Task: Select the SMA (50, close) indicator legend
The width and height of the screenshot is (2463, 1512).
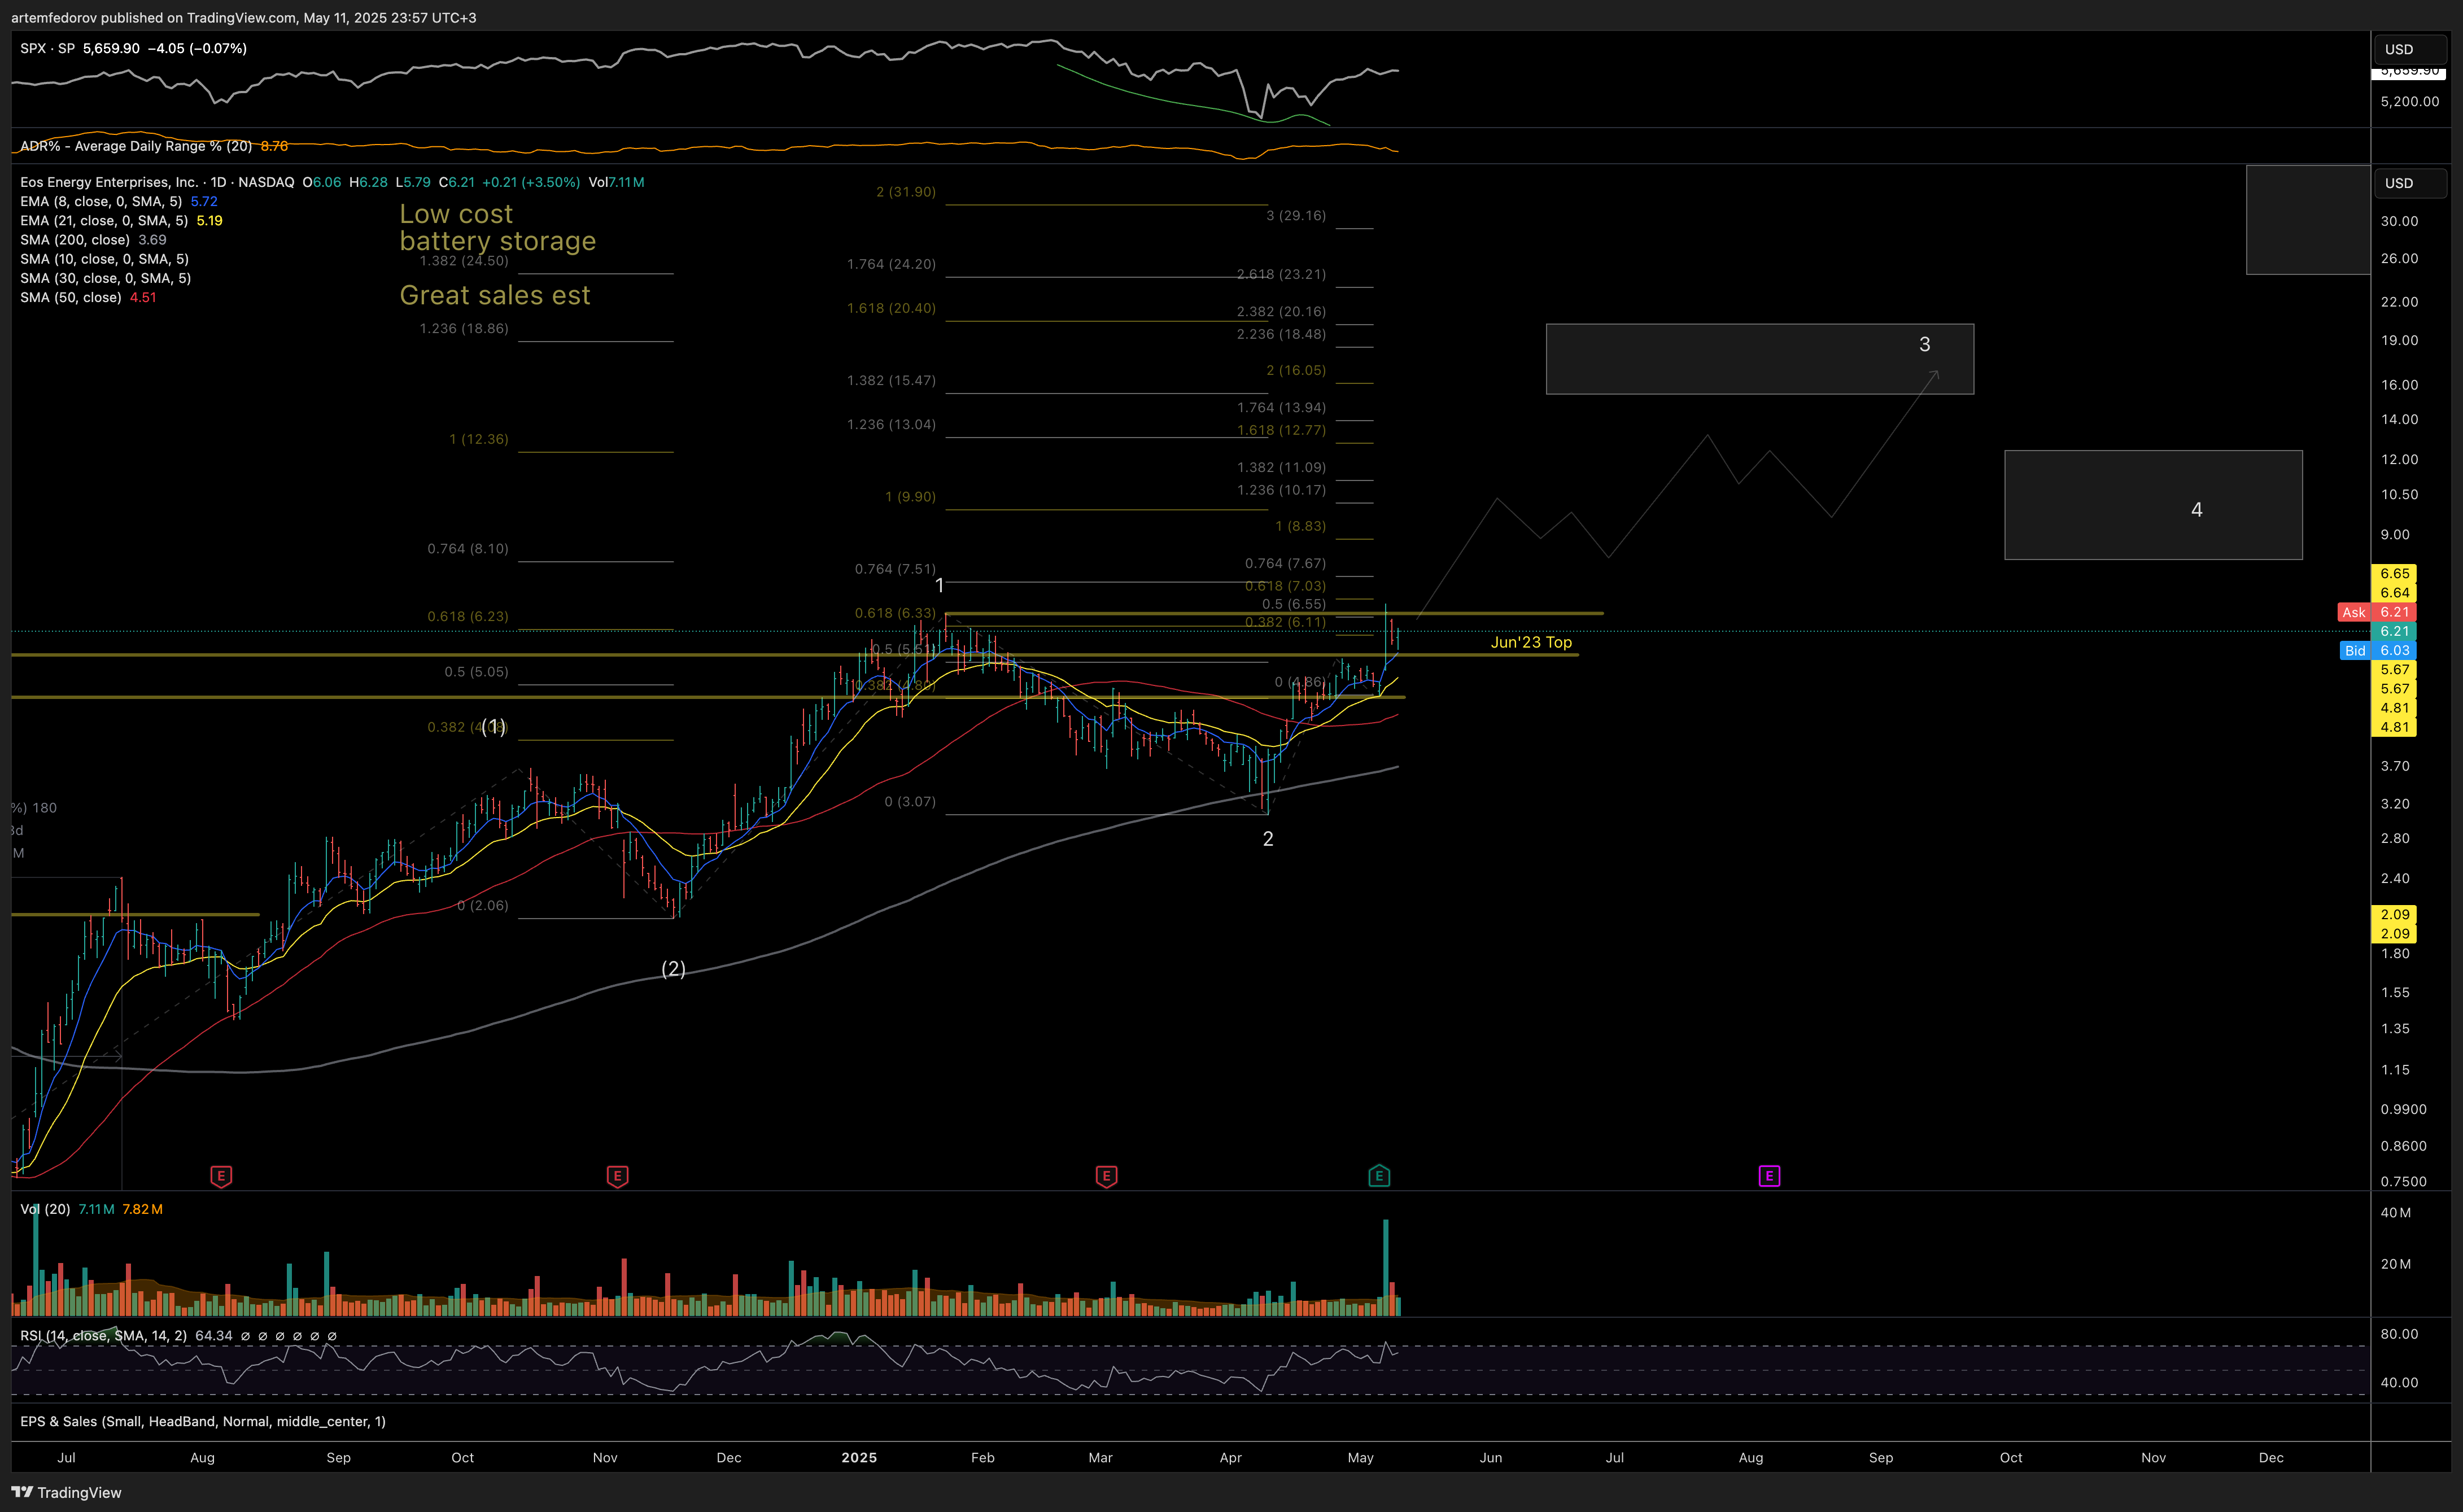Action: (x=71, y=297)
